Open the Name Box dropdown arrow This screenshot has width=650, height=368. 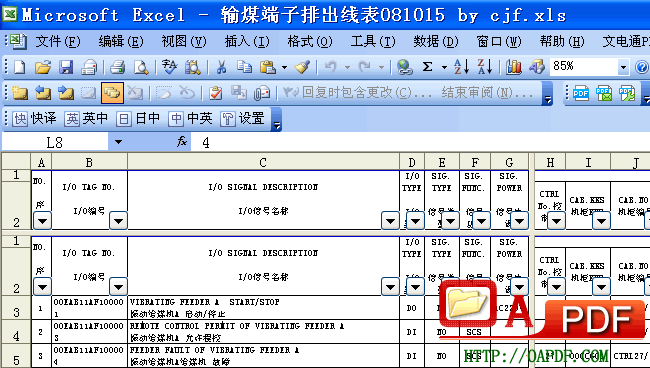tap(118, 142)
